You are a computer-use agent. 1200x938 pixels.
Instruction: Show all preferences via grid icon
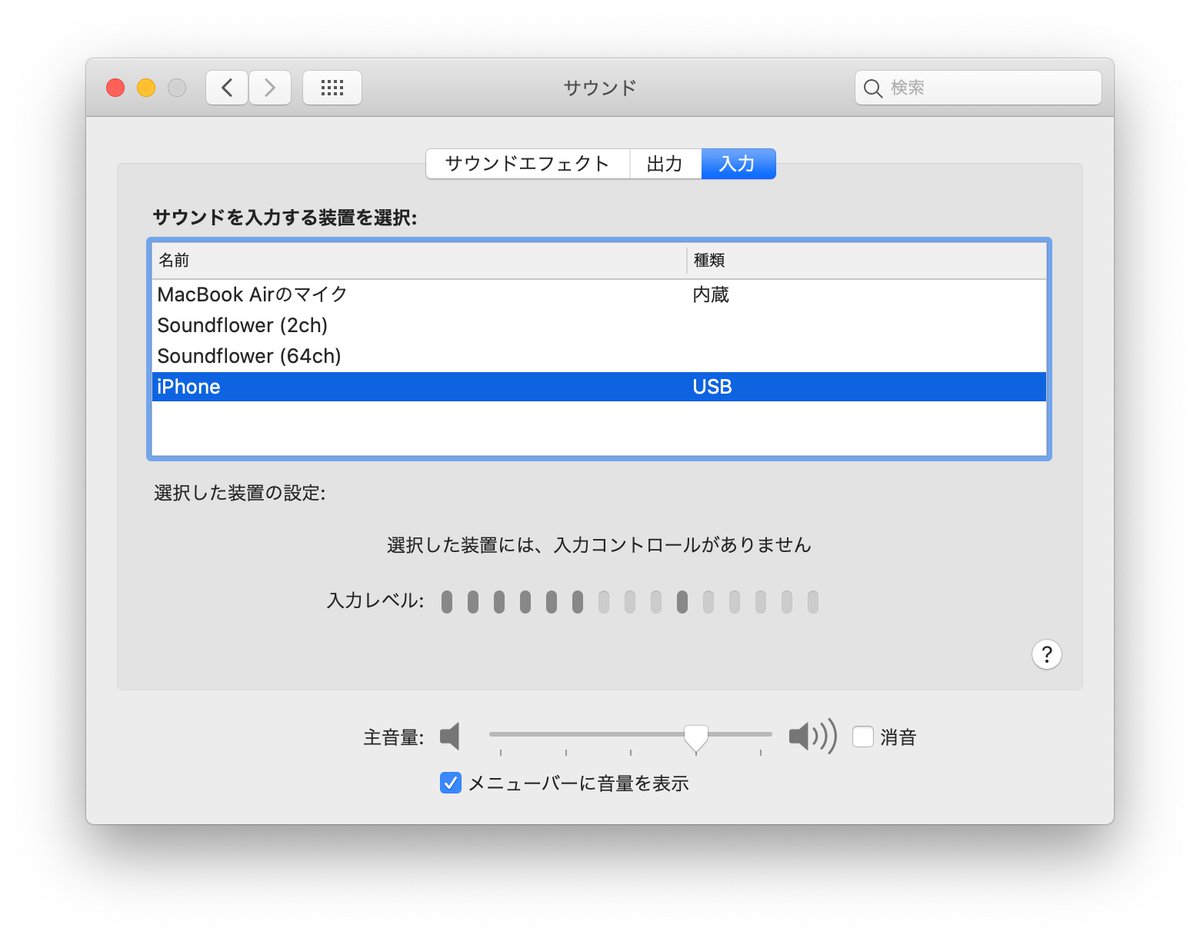332,88
